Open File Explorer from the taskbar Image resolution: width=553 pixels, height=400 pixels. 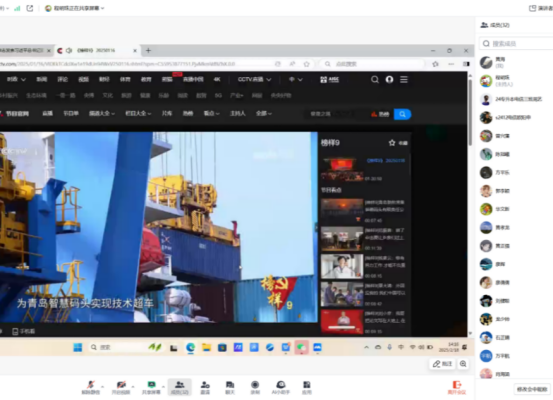pos(206,347)
